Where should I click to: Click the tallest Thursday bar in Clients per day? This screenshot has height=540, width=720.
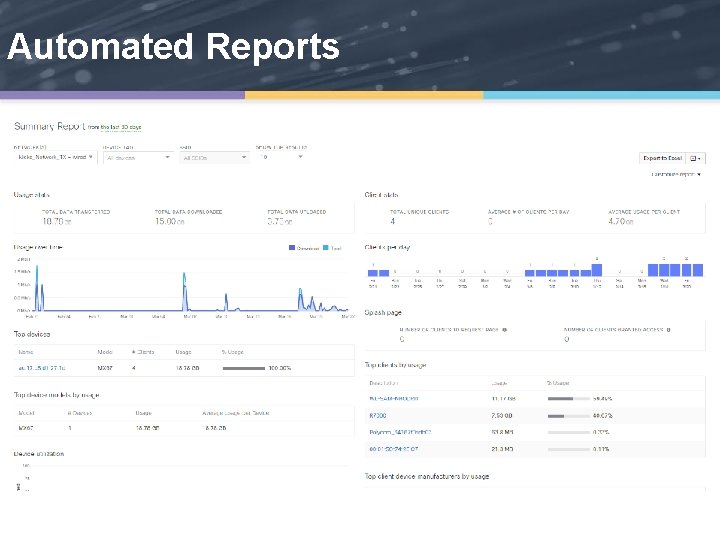[596, 270]
